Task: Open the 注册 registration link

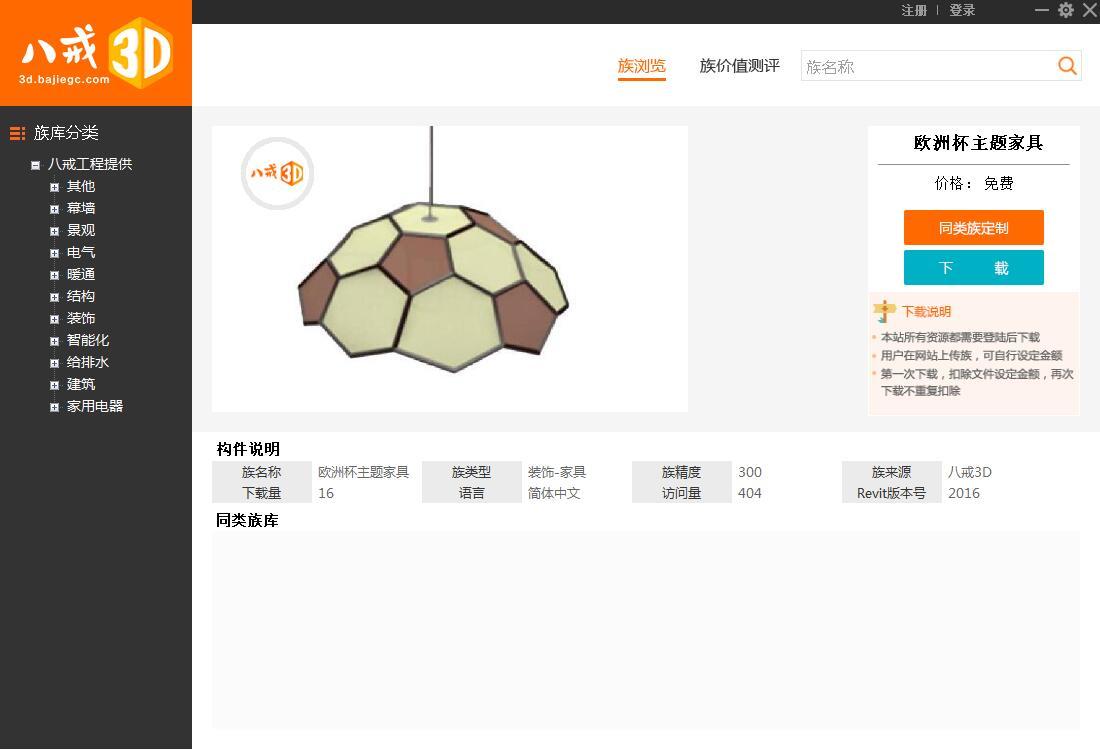Action: [913, 11]
